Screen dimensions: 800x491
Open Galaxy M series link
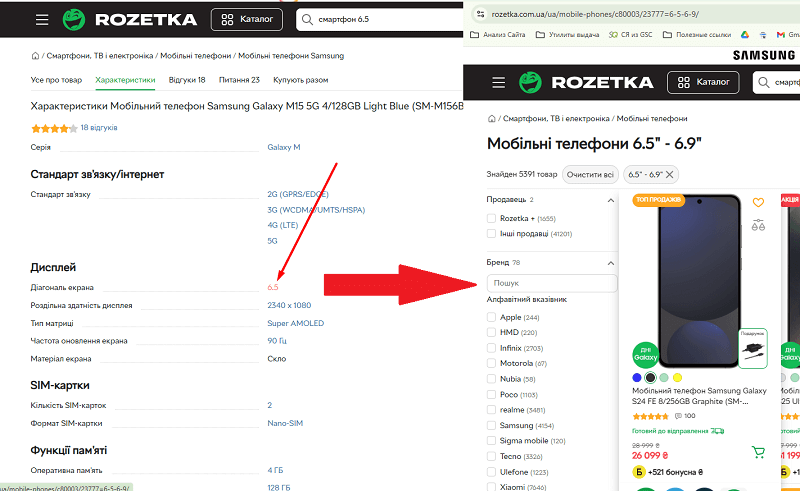tap(284, 147)
